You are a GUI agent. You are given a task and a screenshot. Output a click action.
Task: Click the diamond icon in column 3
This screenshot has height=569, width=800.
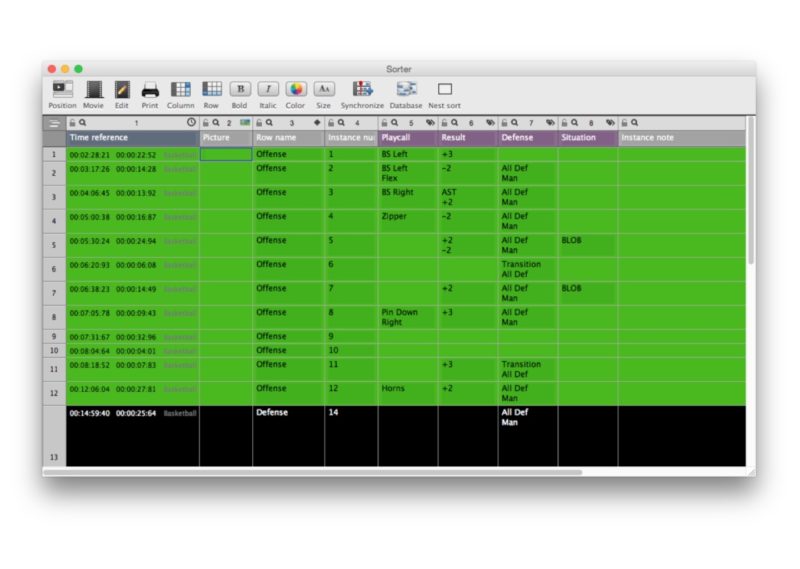(x=317, y=122)
